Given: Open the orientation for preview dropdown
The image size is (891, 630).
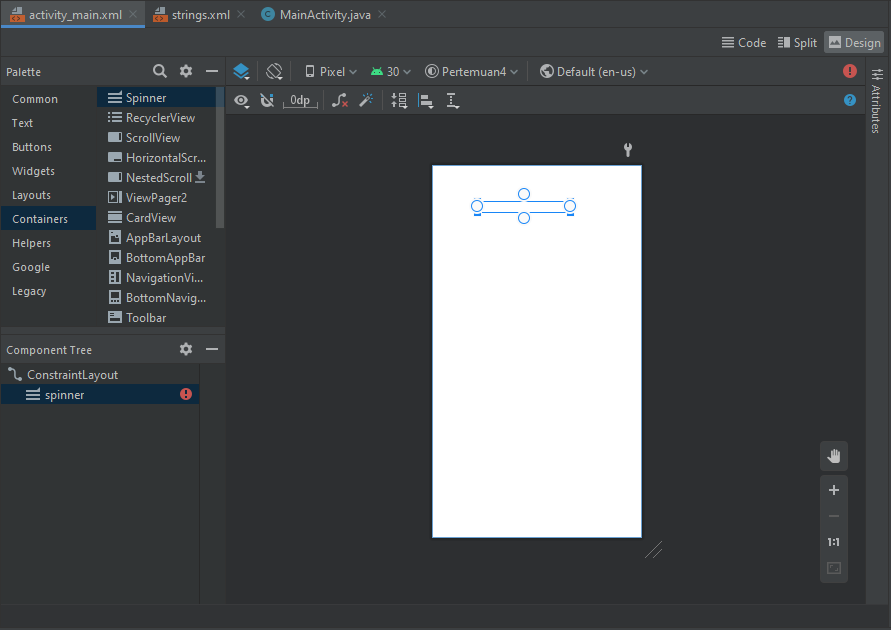Looking at the screenshot, I should (x=274, y=72).
